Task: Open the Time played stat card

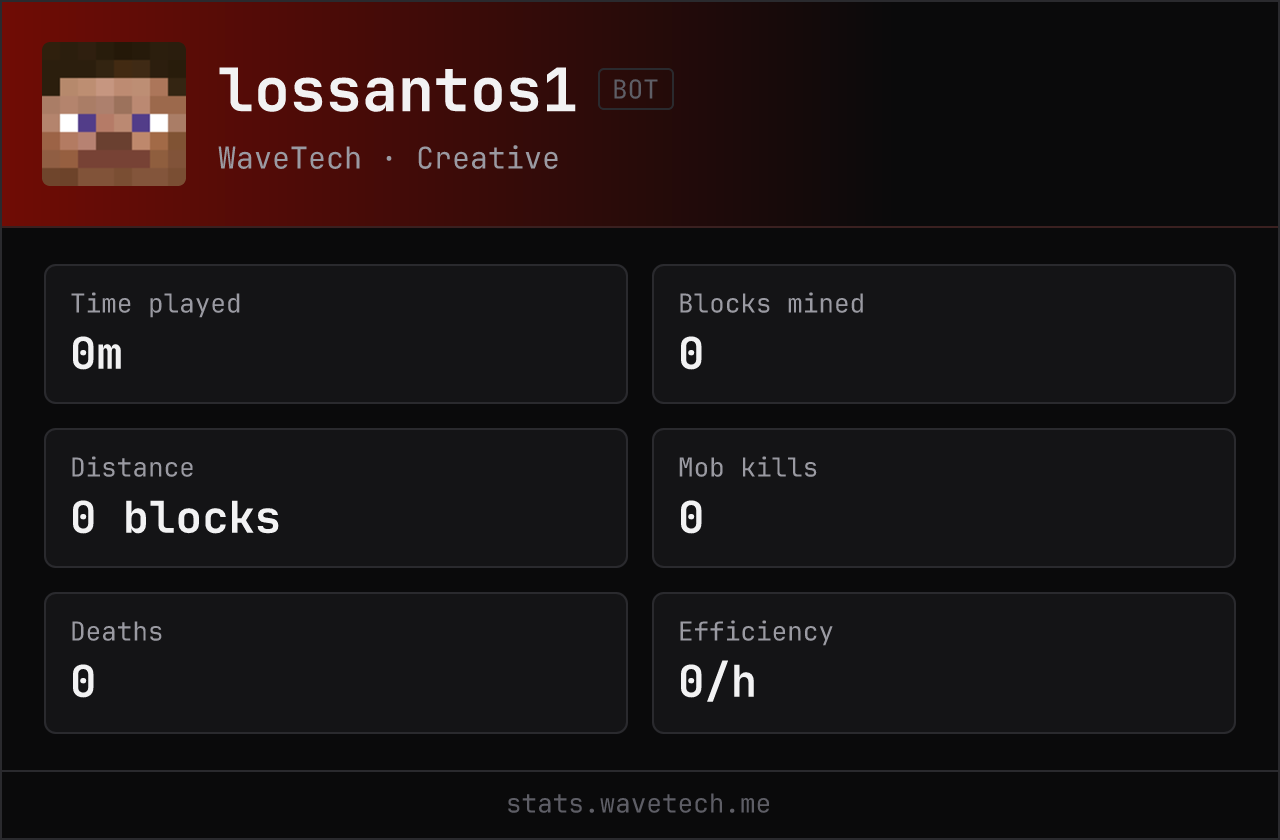Action: tap(336, 334)
